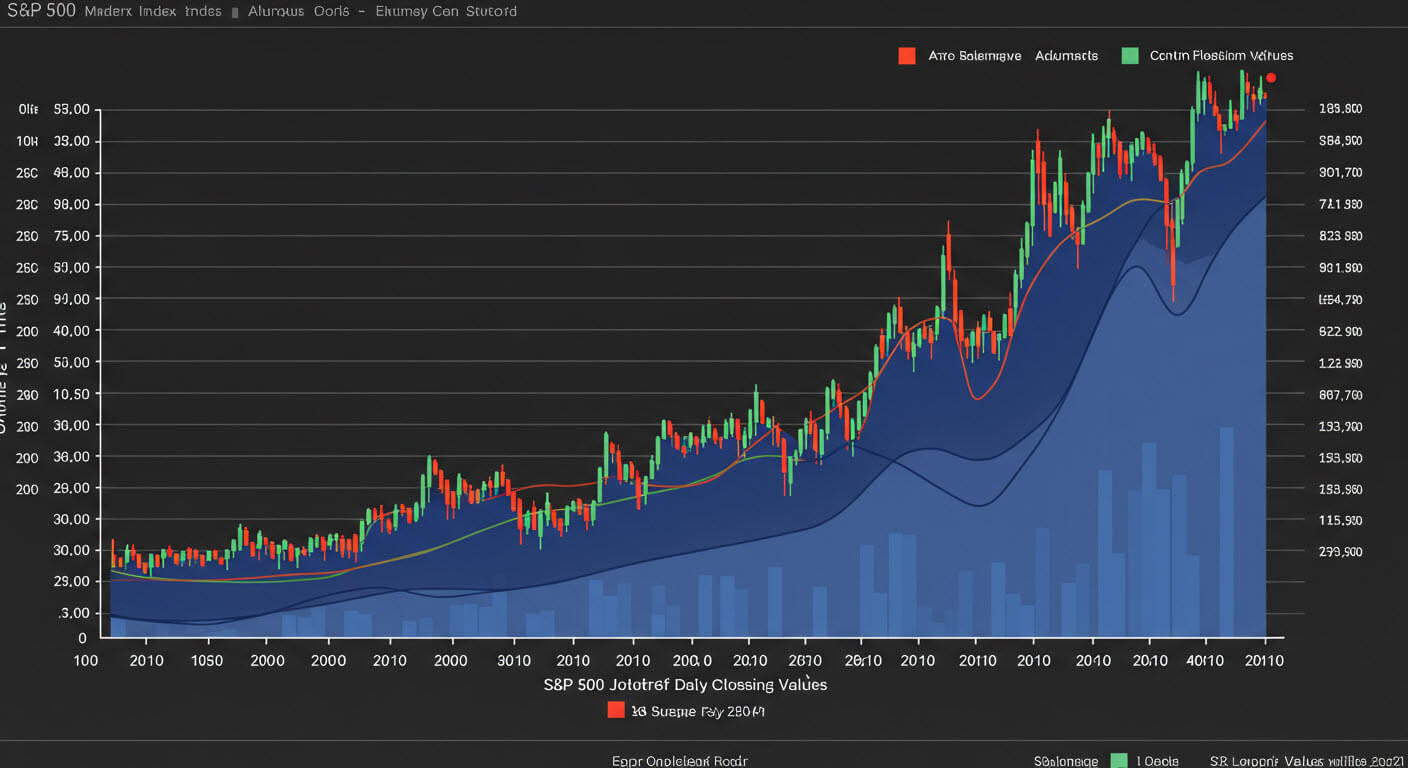Viewport: 1408px width, 768px height.
Task: Click the red swatch in the top legend
Action: tap(908, 56)
